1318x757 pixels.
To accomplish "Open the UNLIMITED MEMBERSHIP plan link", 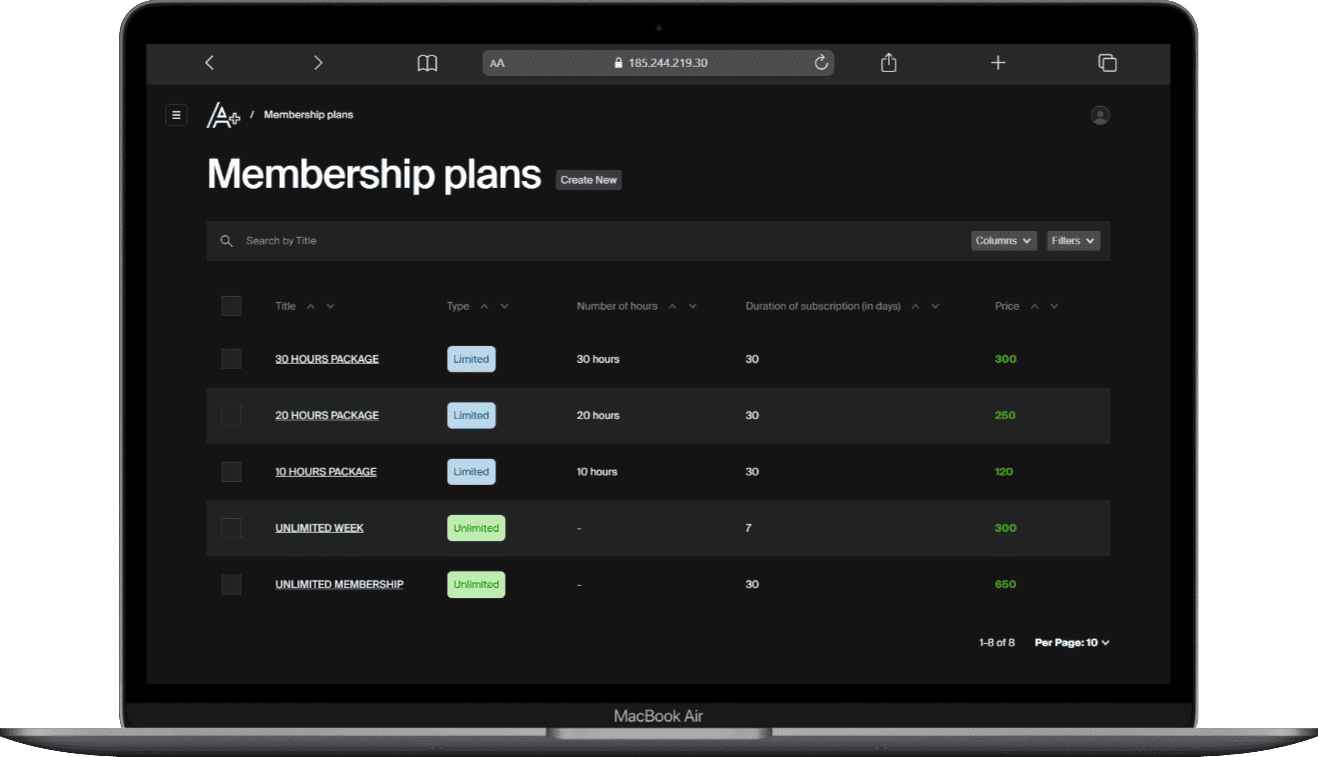I will (339, 584).
